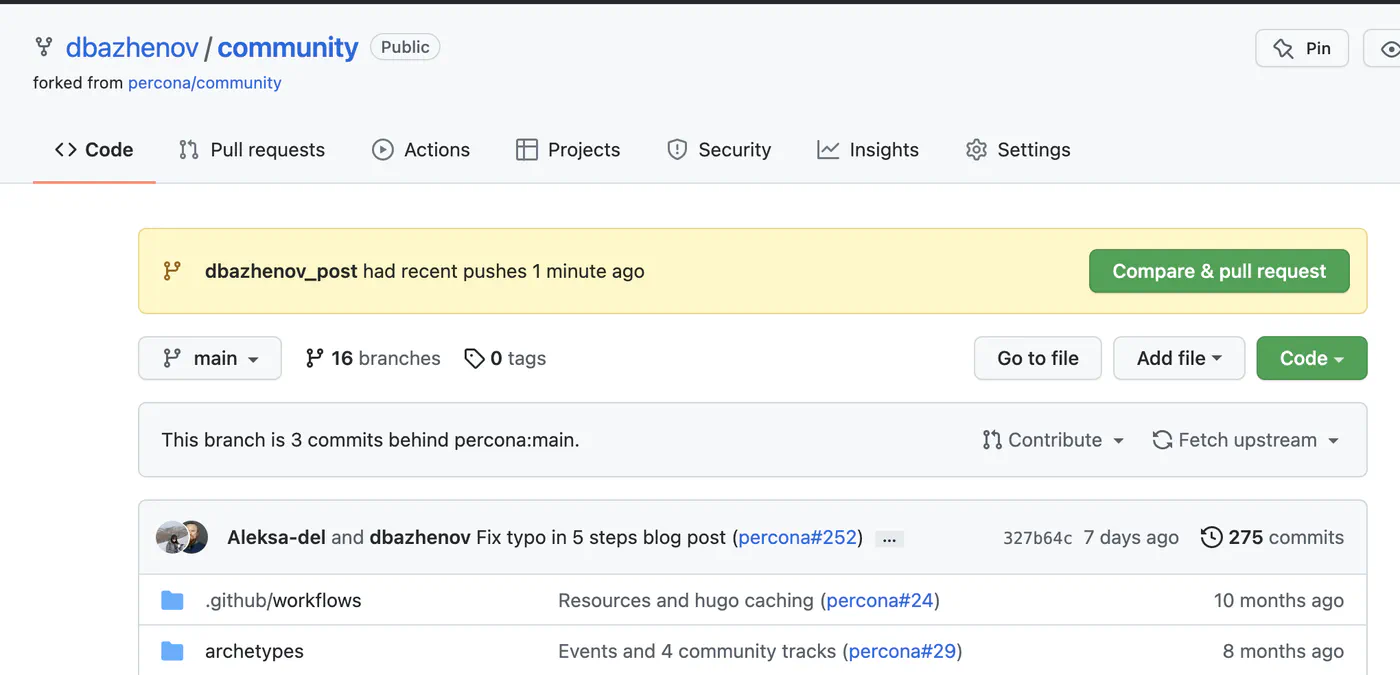This screenshot has height=675, width=1400.
Task: Click the This branch is 3 commits behind text
Action: [x=370, y=440]
